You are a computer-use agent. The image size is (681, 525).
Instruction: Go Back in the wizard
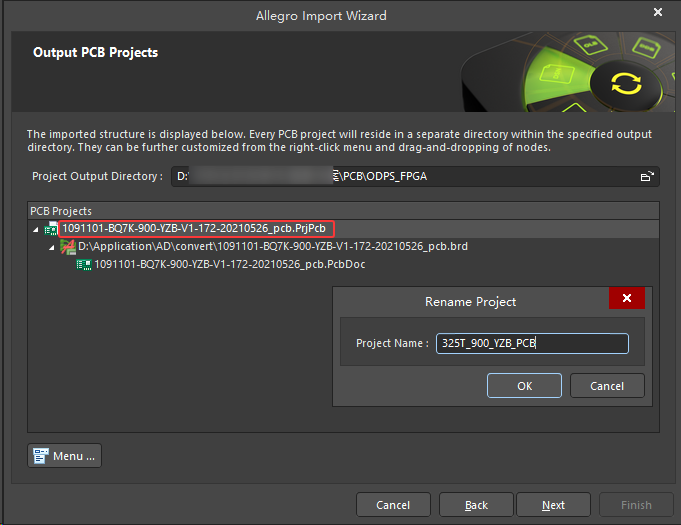click(476, 505)
